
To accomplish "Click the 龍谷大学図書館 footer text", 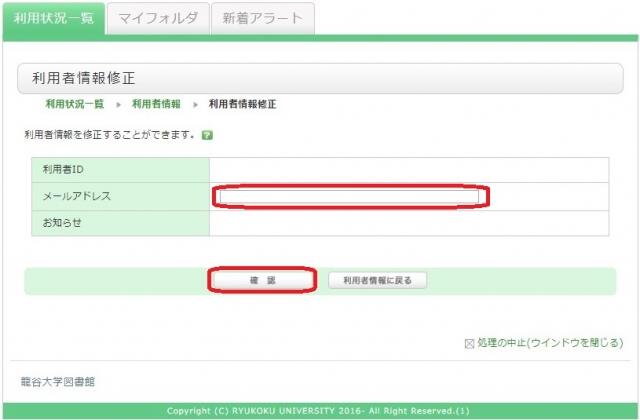I will click(58, 381).
